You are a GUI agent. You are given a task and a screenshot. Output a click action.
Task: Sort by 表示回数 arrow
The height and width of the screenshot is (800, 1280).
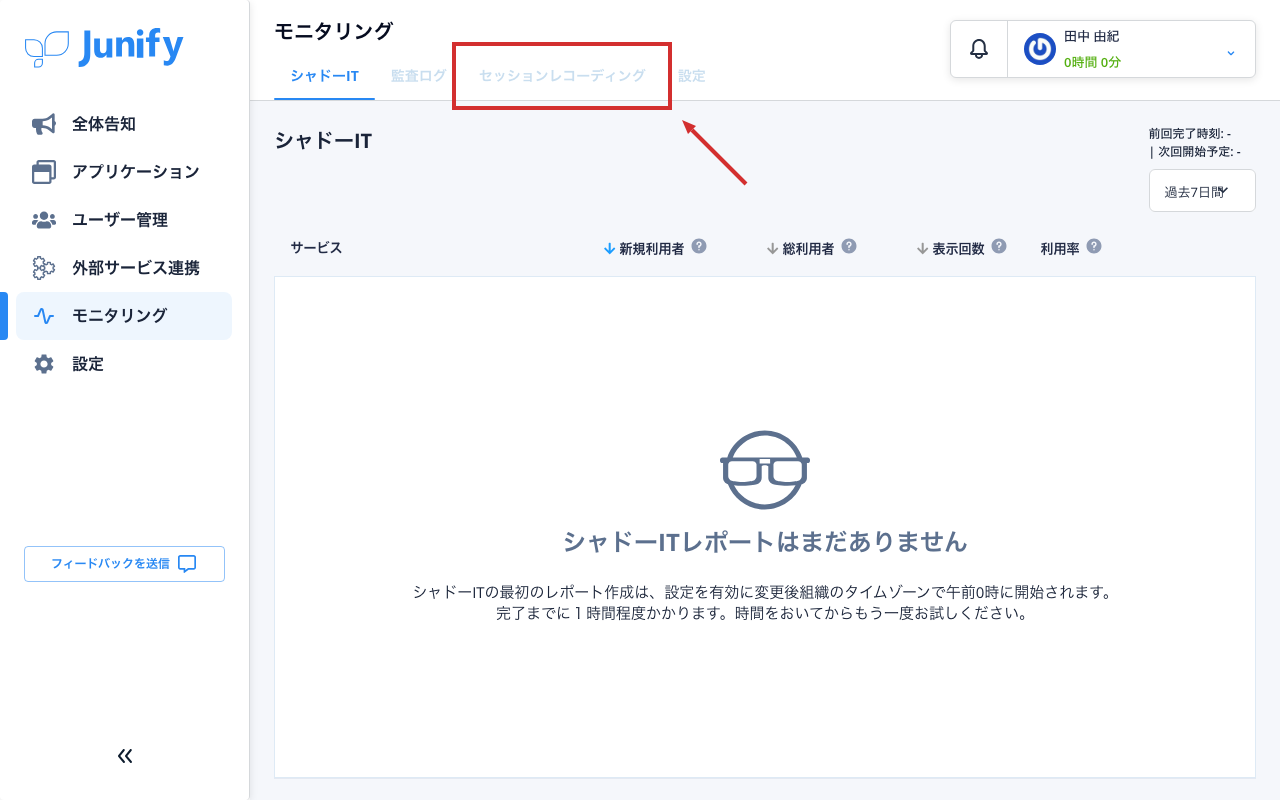(x=922, y=248)
